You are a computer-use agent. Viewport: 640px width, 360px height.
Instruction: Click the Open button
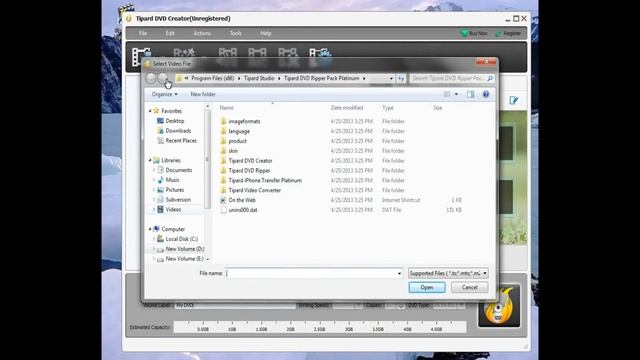[x=427, y=287]
